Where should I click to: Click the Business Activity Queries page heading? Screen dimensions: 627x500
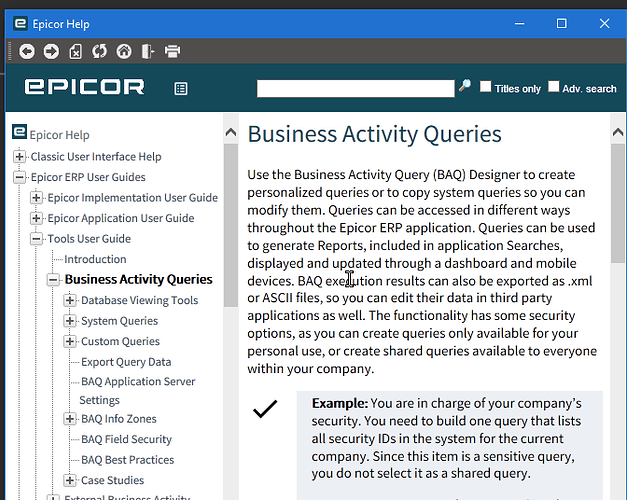(374, 134)
